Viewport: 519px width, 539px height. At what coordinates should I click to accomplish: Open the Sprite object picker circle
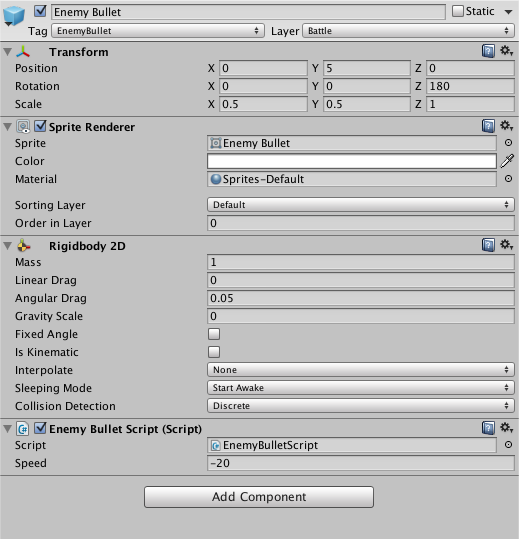[x=508, y=143]
